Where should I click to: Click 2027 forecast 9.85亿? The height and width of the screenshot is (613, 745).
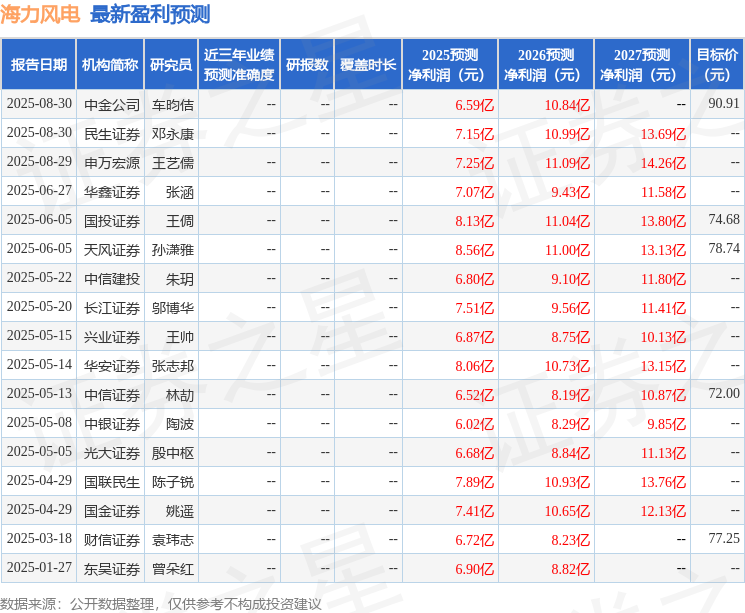[x=667, y=424]
